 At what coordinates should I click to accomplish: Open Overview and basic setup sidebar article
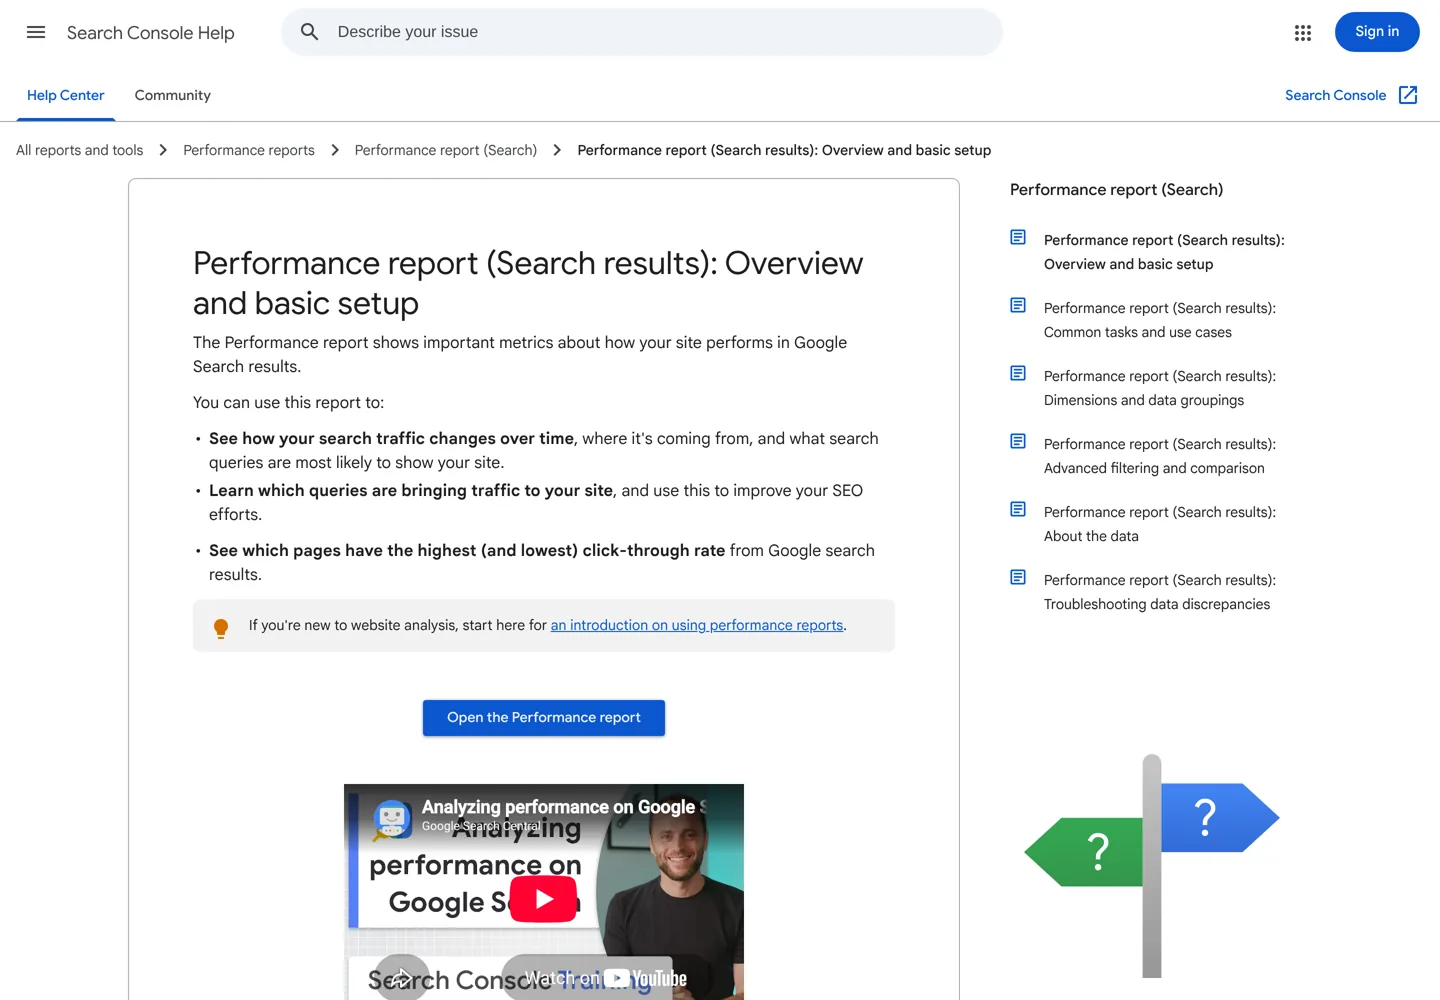[x=1164, y=252]
